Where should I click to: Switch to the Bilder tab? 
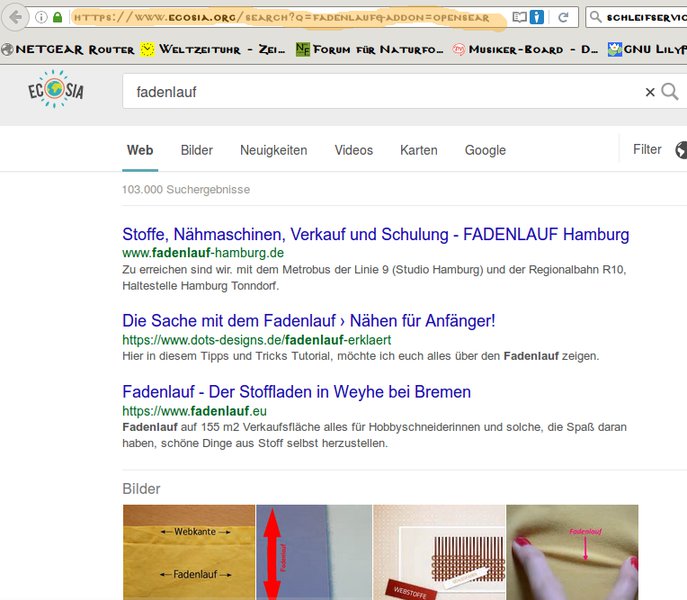point(197,150)
